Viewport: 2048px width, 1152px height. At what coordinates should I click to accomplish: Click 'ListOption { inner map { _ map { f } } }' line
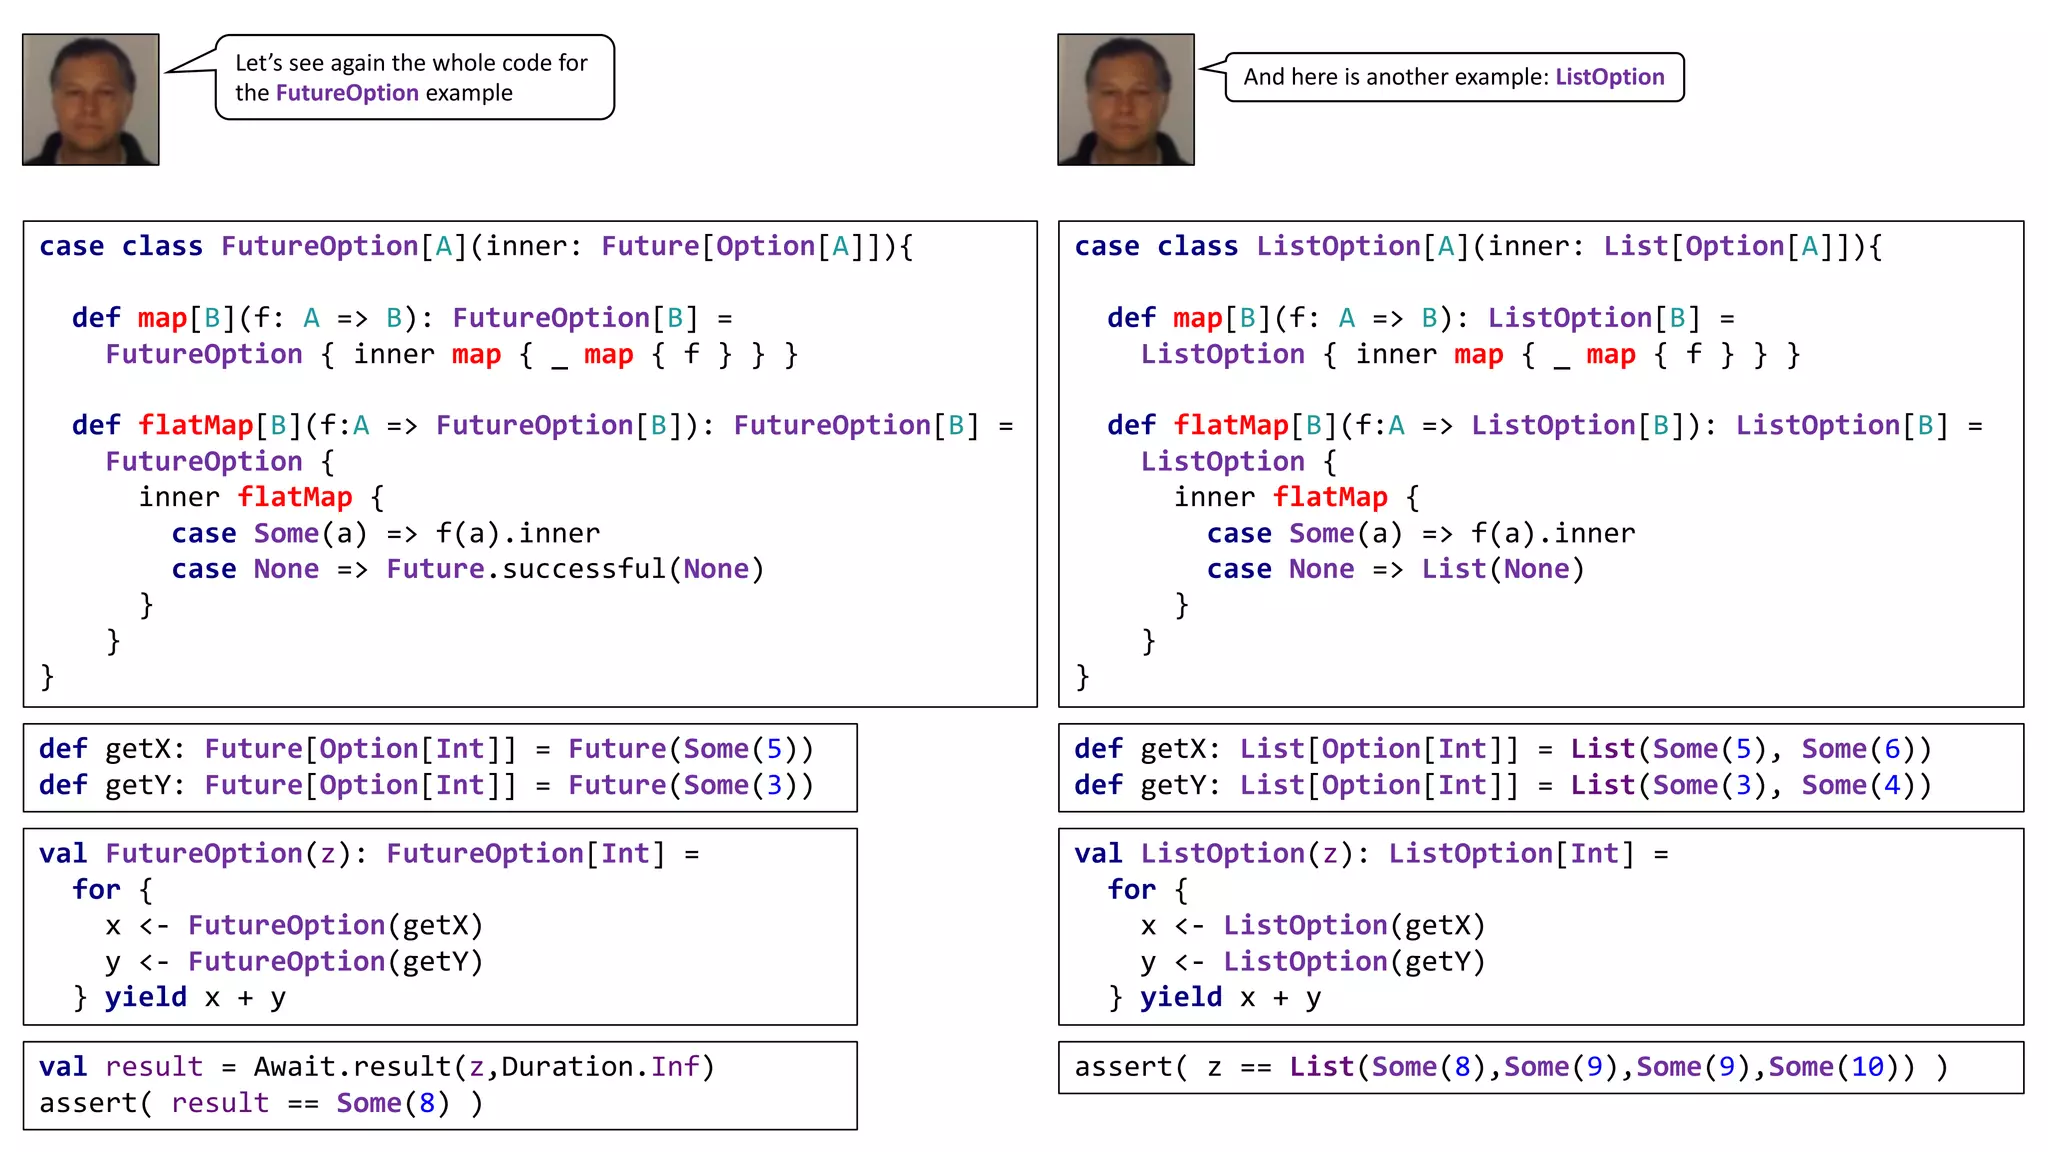(x=1471, y=354)
